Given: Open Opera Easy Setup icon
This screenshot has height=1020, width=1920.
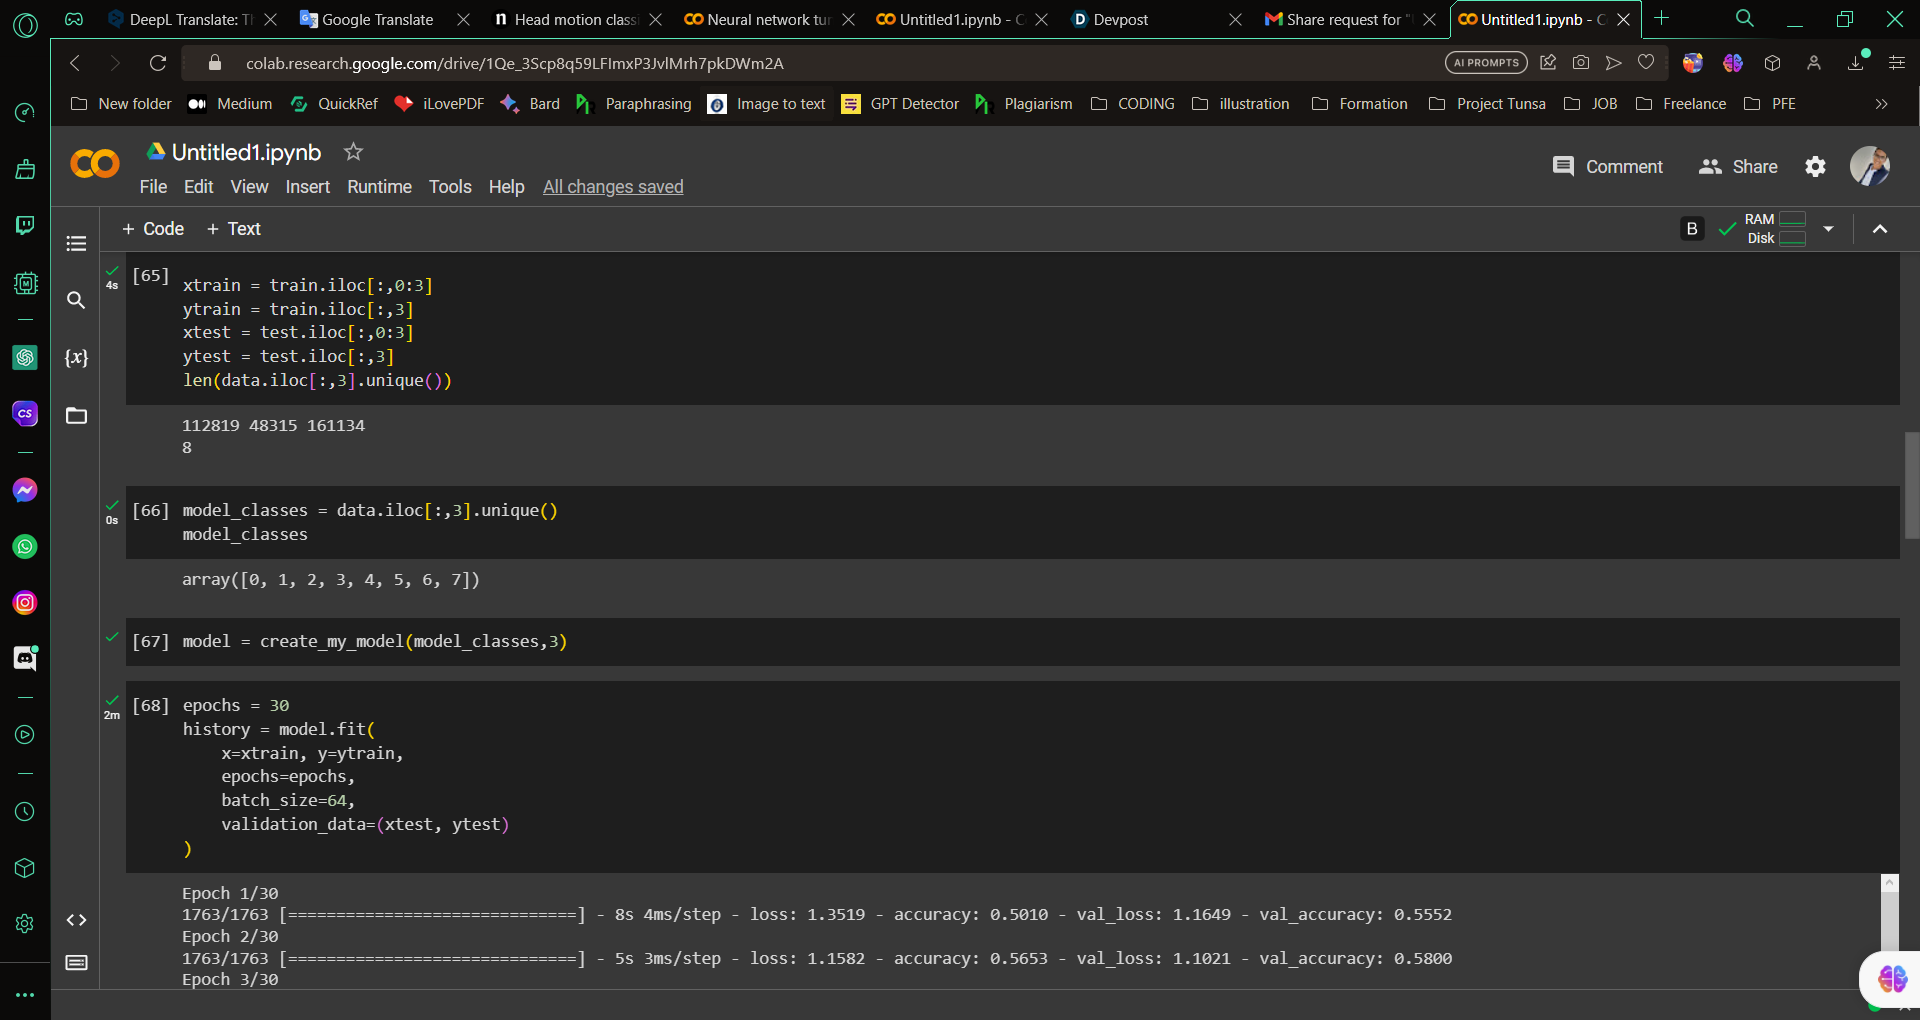Looking at the screenshot, I should click(1896, 63).
